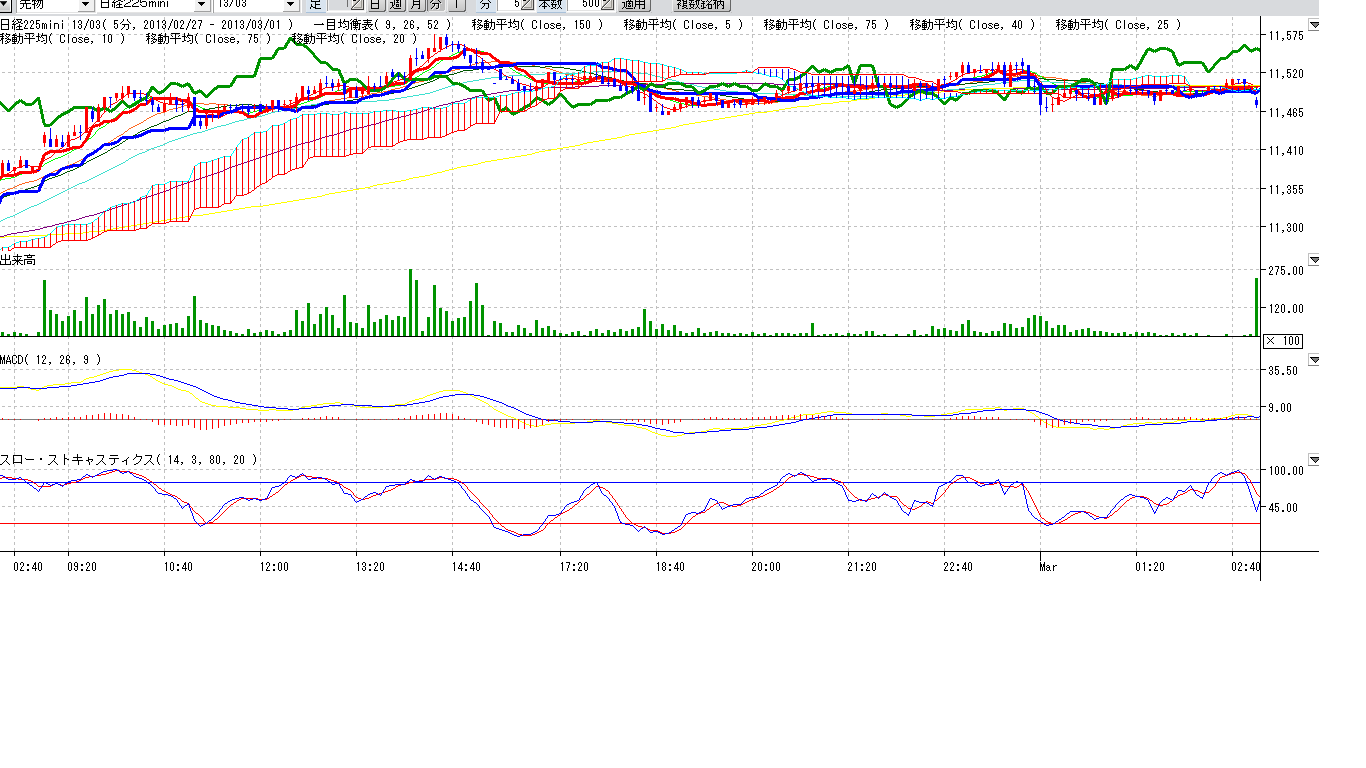Image resolution: width=1366 pixels, height=768 pixels.
Task: Switch to the 分 minute timeframe button
Action: [435, 4]
